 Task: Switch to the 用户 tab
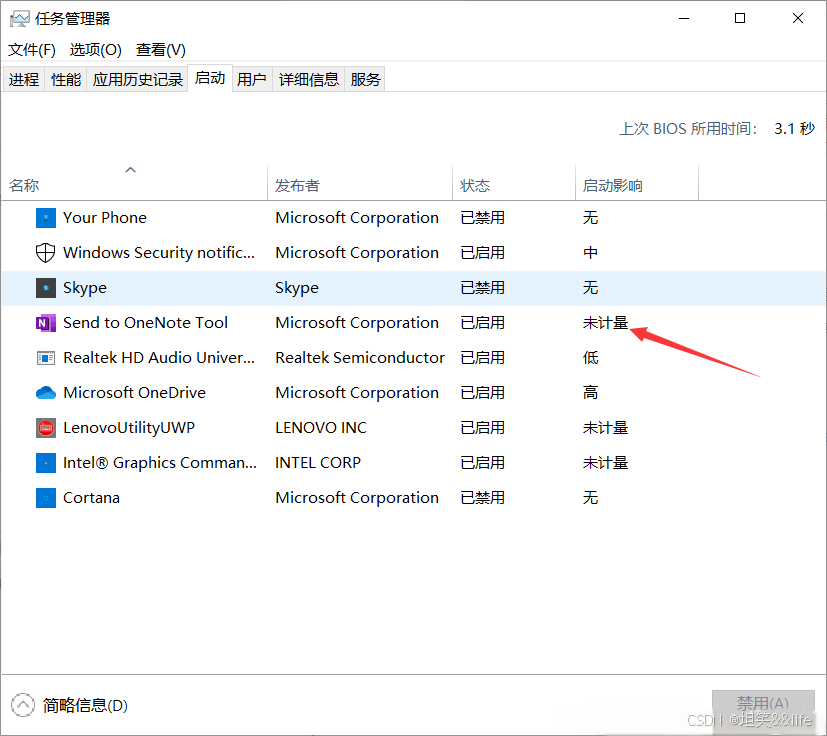click(x=252, y=79)
